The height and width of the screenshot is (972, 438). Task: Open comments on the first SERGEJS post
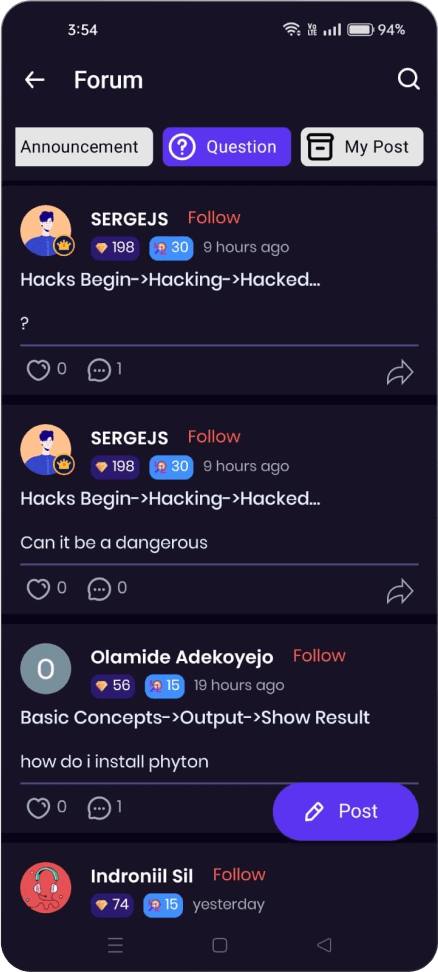[99, 371]
